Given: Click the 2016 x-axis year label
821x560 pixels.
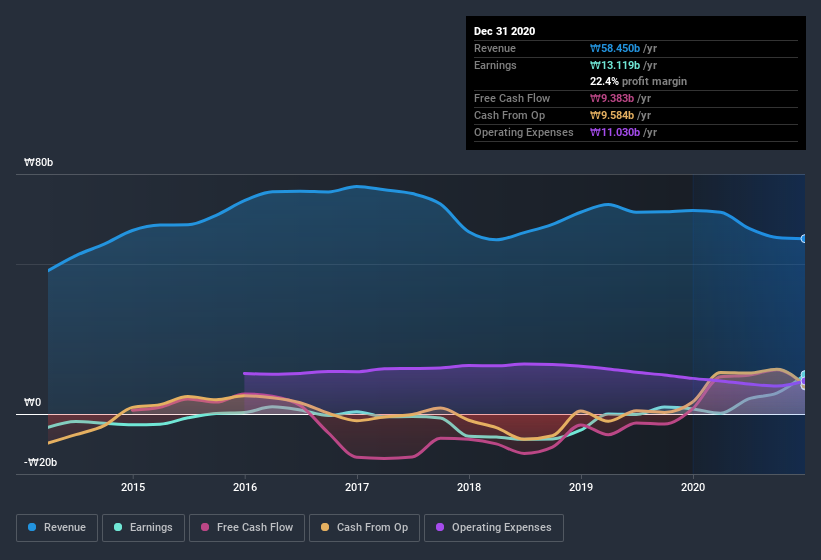Looking at the screenshot, I should click(x=245, y=487).
